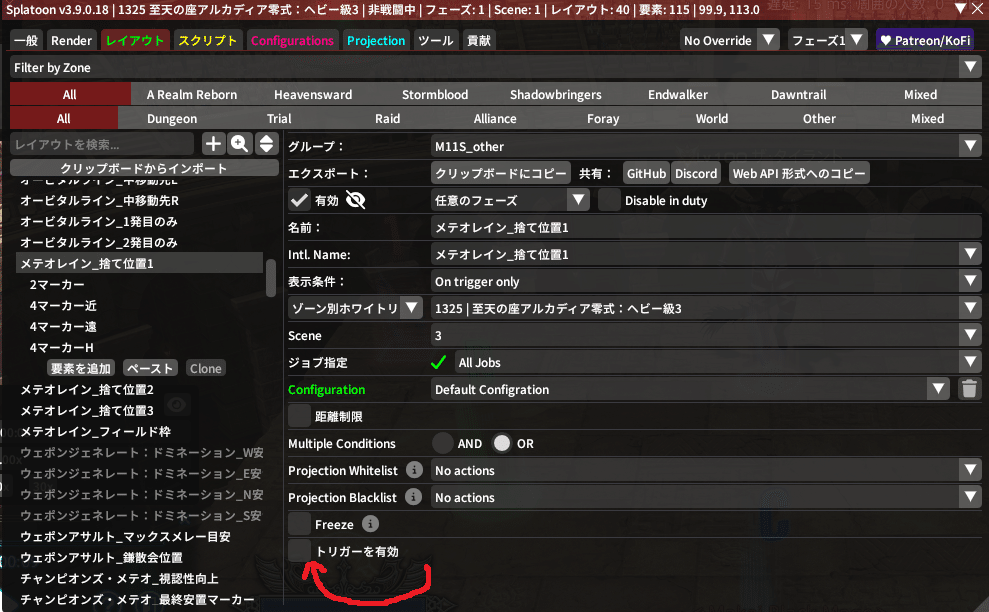This screenshot has height=612, width=989.
Task: Click the layout list vertical scrollbar
Action: point(271,278)
